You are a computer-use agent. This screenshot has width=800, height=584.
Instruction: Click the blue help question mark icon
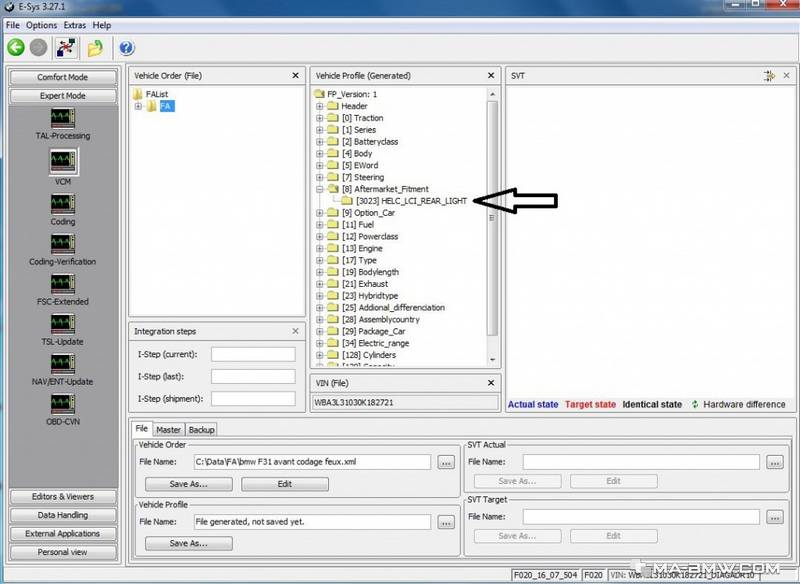[127, 48]
